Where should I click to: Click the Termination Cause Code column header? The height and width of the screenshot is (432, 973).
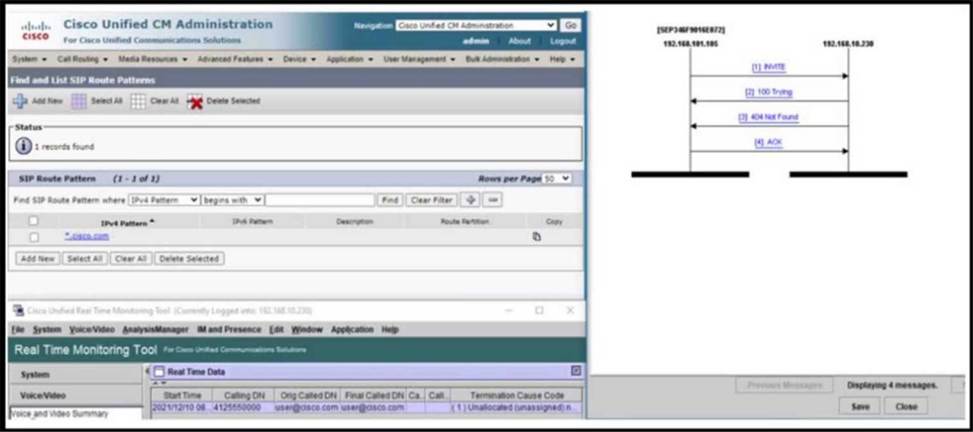517,395
